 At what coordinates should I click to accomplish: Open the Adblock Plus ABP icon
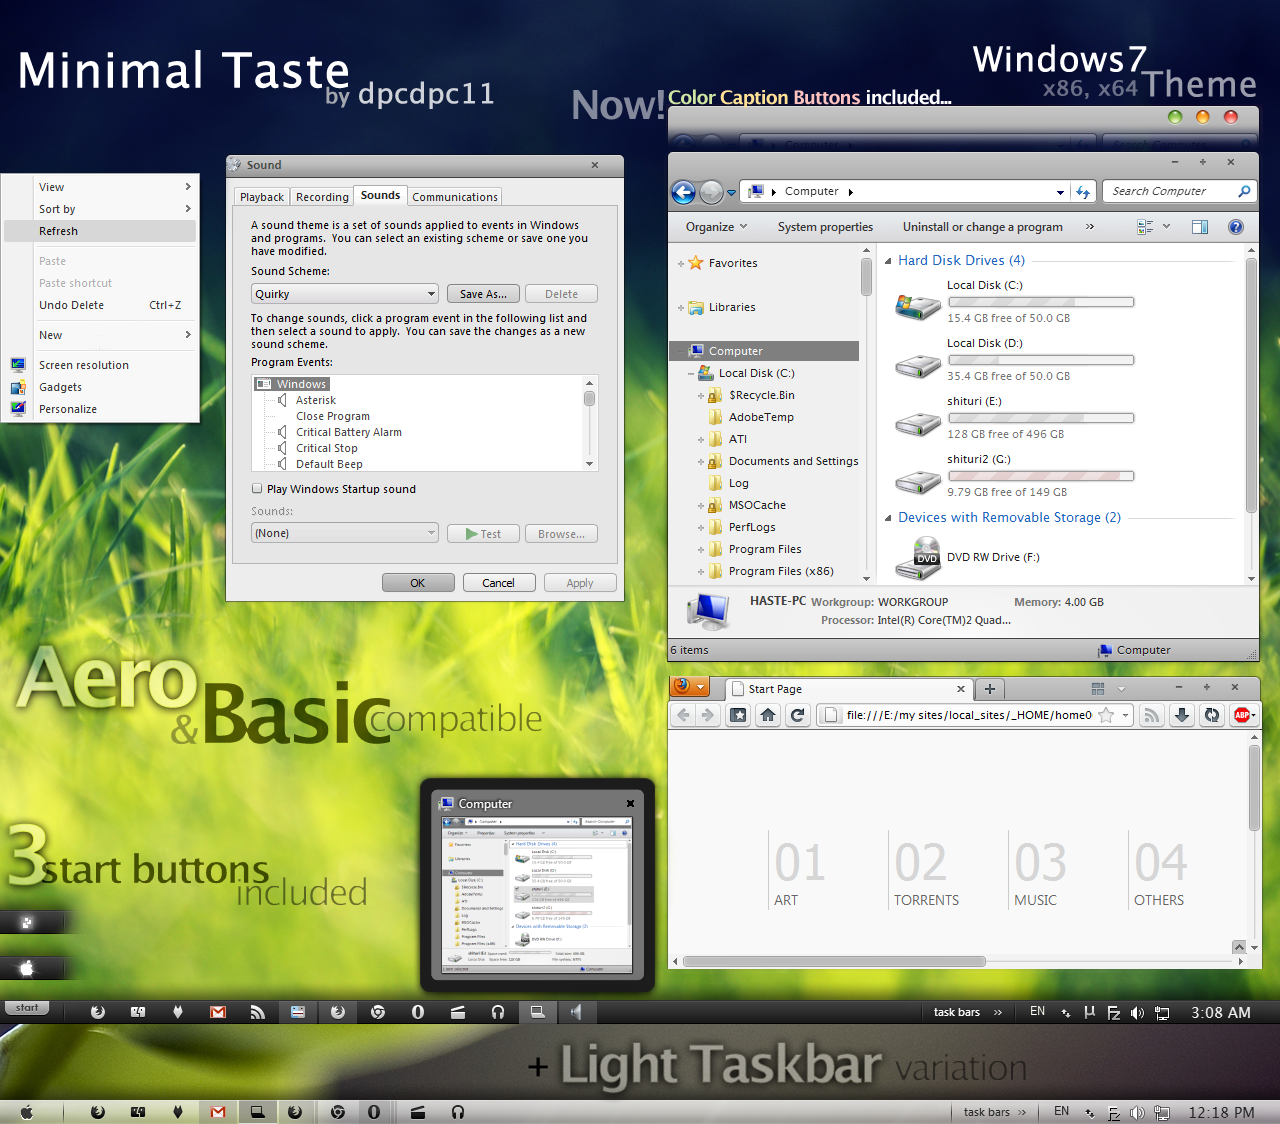(x=1244, y=715)
